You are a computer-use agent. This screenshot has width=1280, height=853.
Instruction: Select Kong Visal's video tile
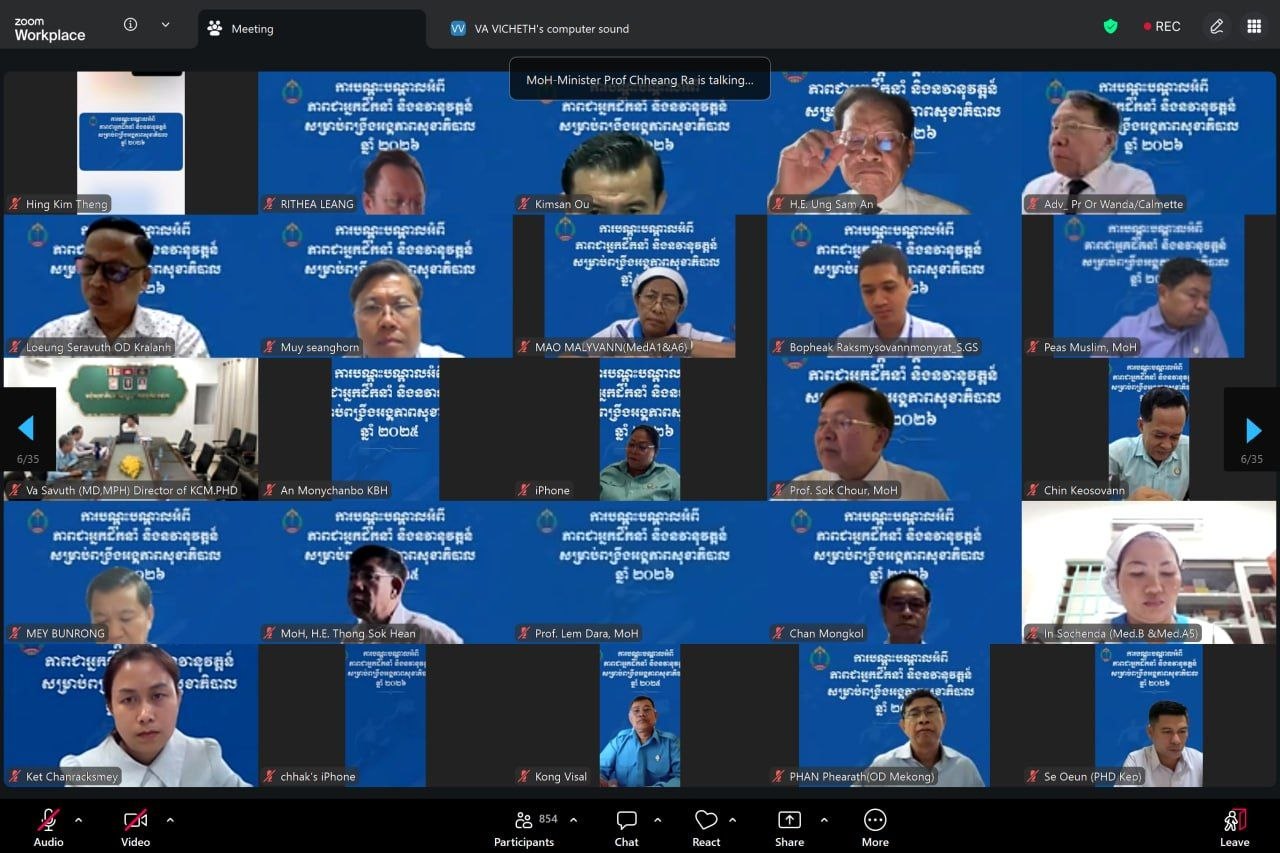point(640,715)
